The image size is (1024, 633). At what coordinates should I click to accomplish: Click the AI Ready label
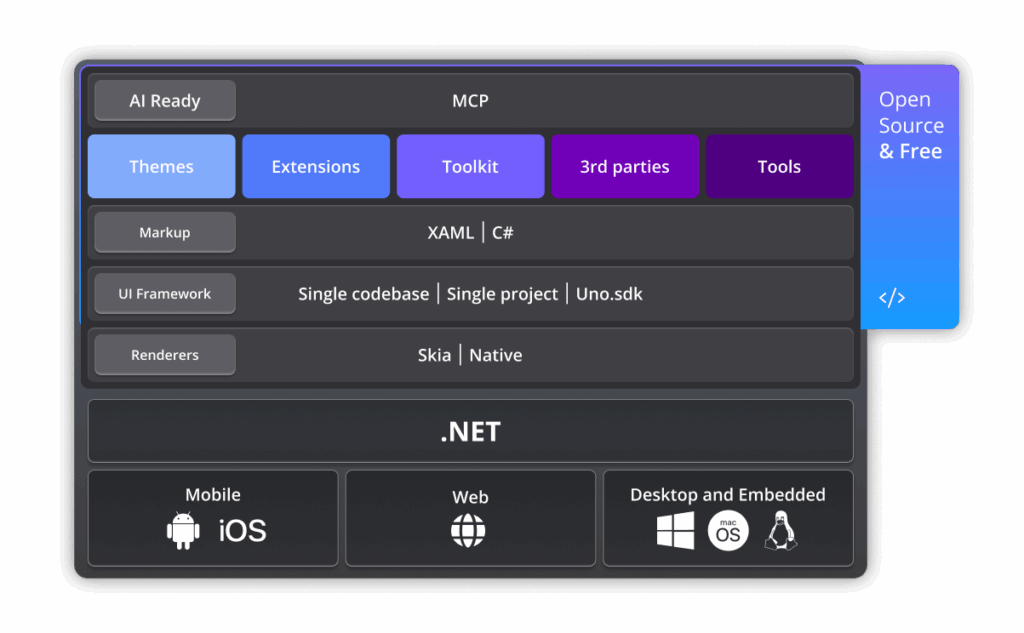(165, 101)
